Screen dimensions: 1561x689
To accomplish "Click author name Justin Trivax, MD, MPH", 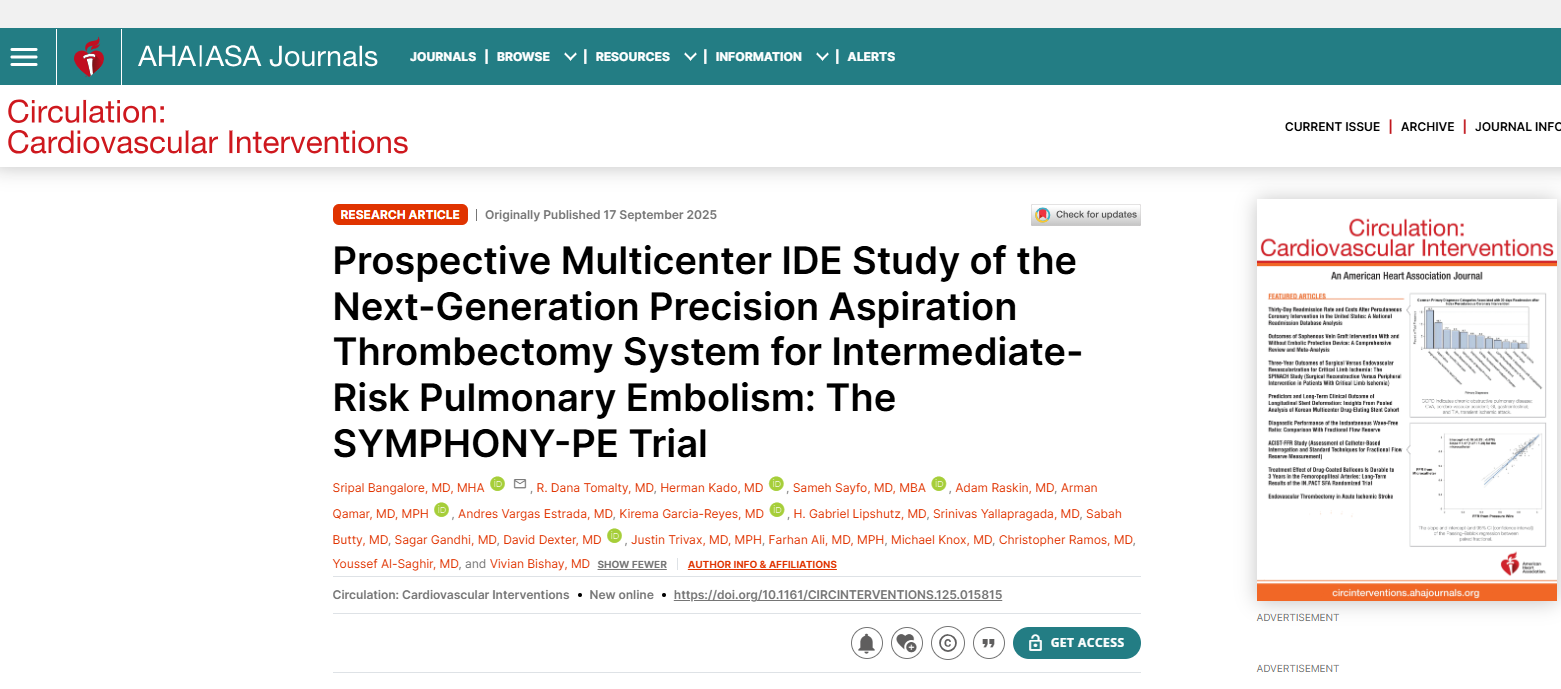I will pos(696,540).
